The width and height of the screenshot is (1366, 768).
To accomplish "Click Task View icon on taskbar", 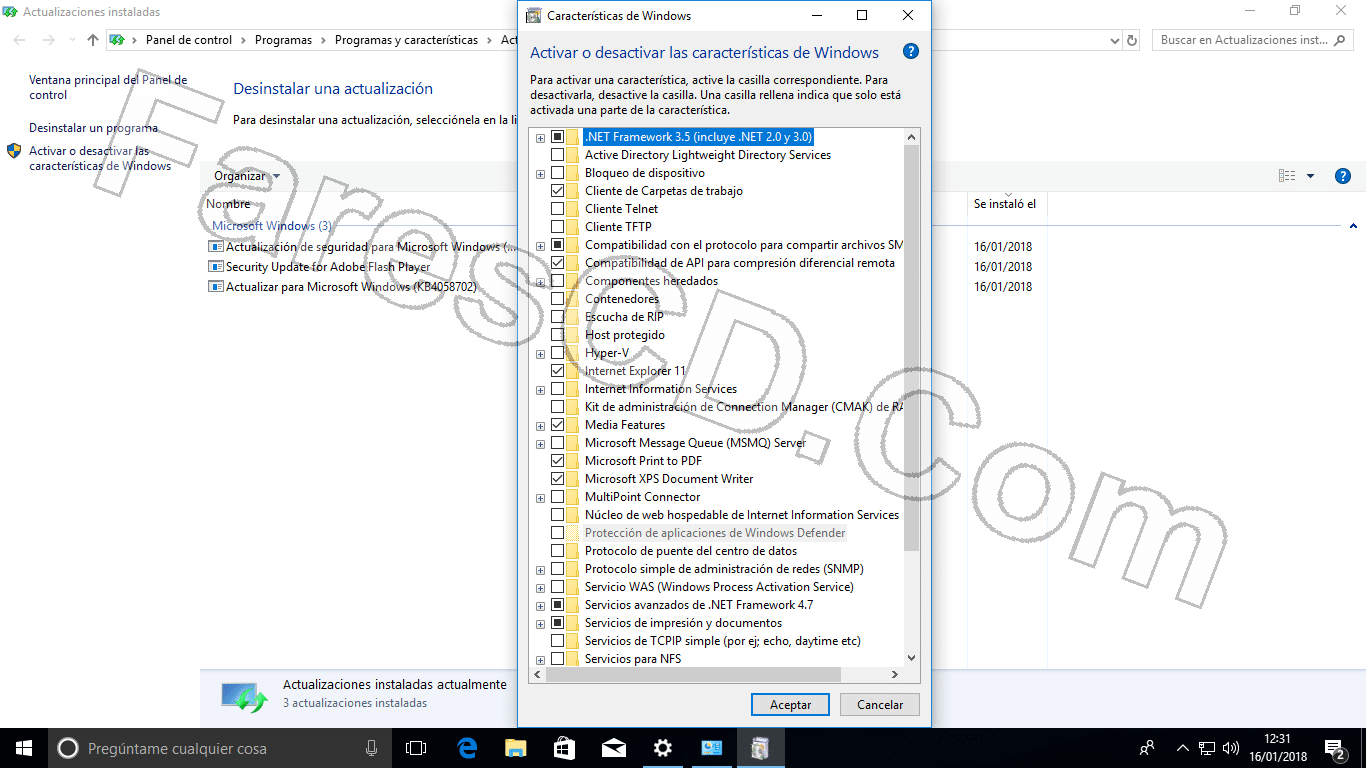I will [x=416, y=748].
